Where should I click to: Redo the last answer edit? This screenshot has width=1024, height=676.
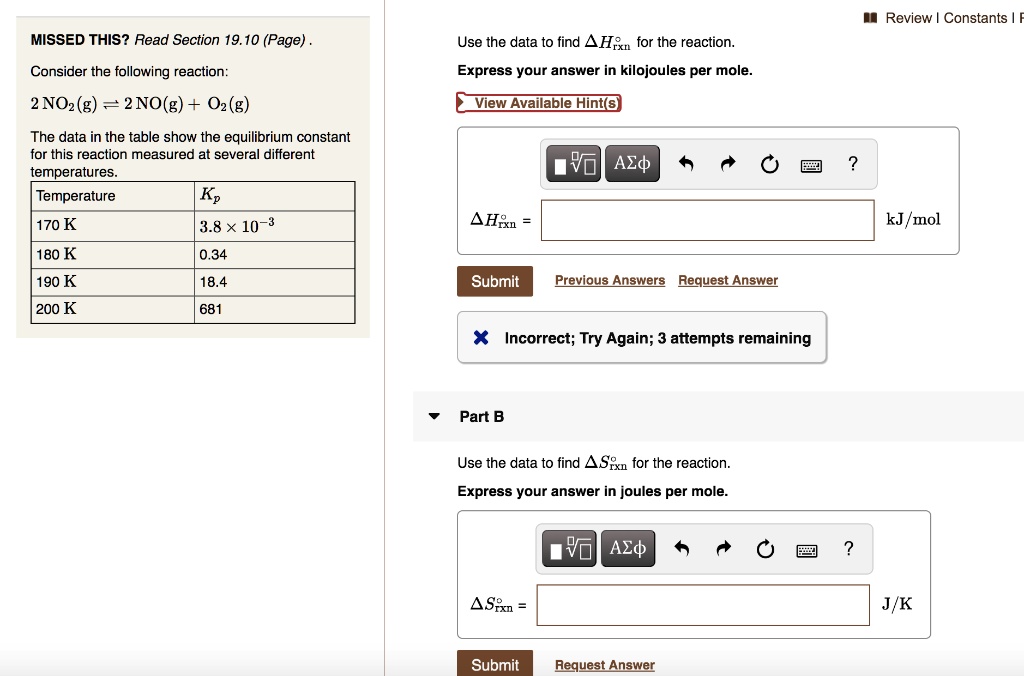coord(730,163)
